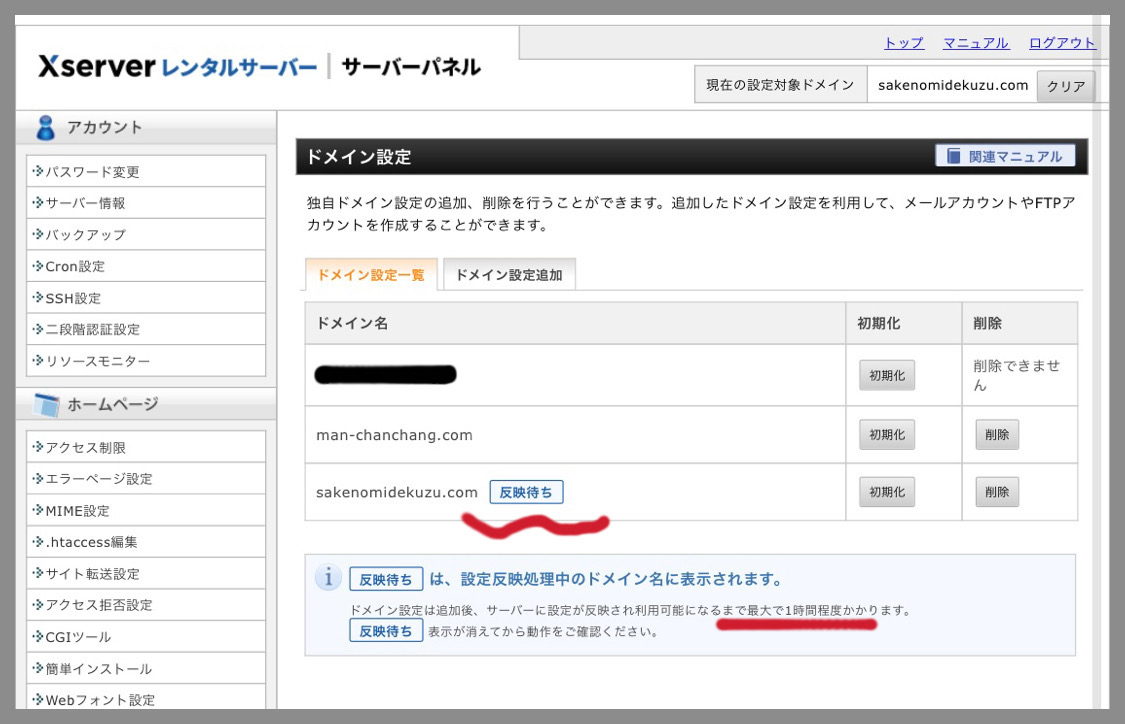Click the homepage section window icon
Image resolution: width=1125 pixels, height=724 pixels.
(x=46, y=405)
